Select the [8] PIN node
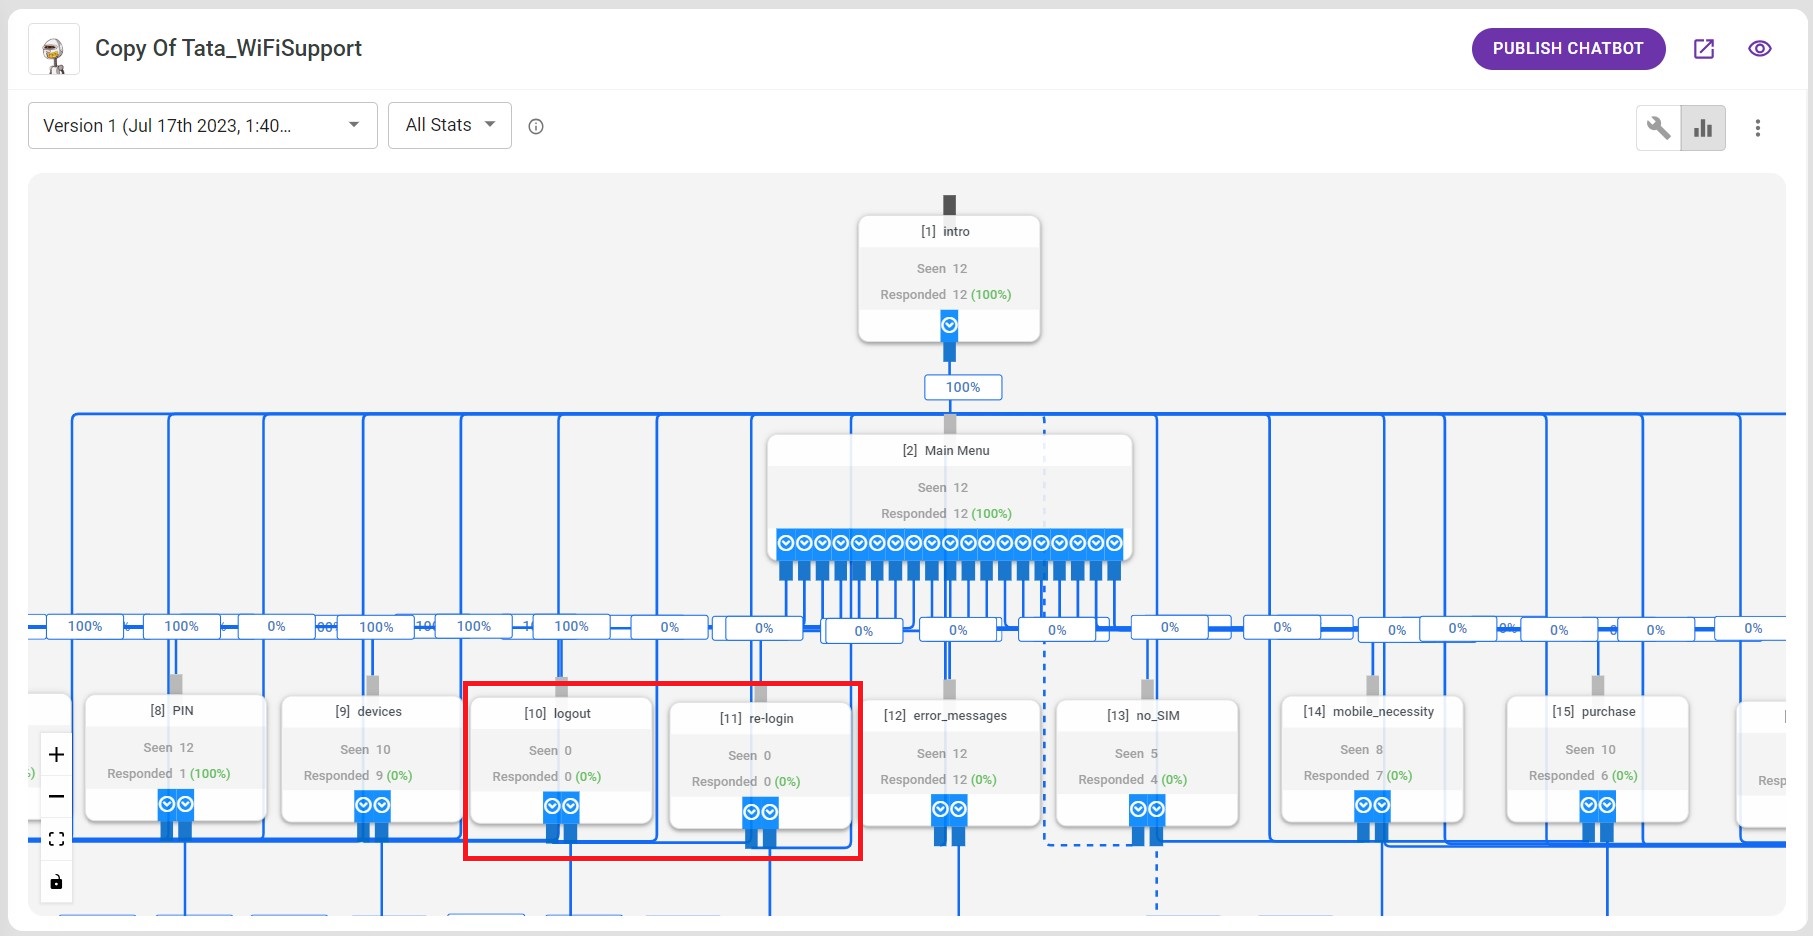Image resolution: width=1813 pixels, height=936 pixels. [175, 757]
